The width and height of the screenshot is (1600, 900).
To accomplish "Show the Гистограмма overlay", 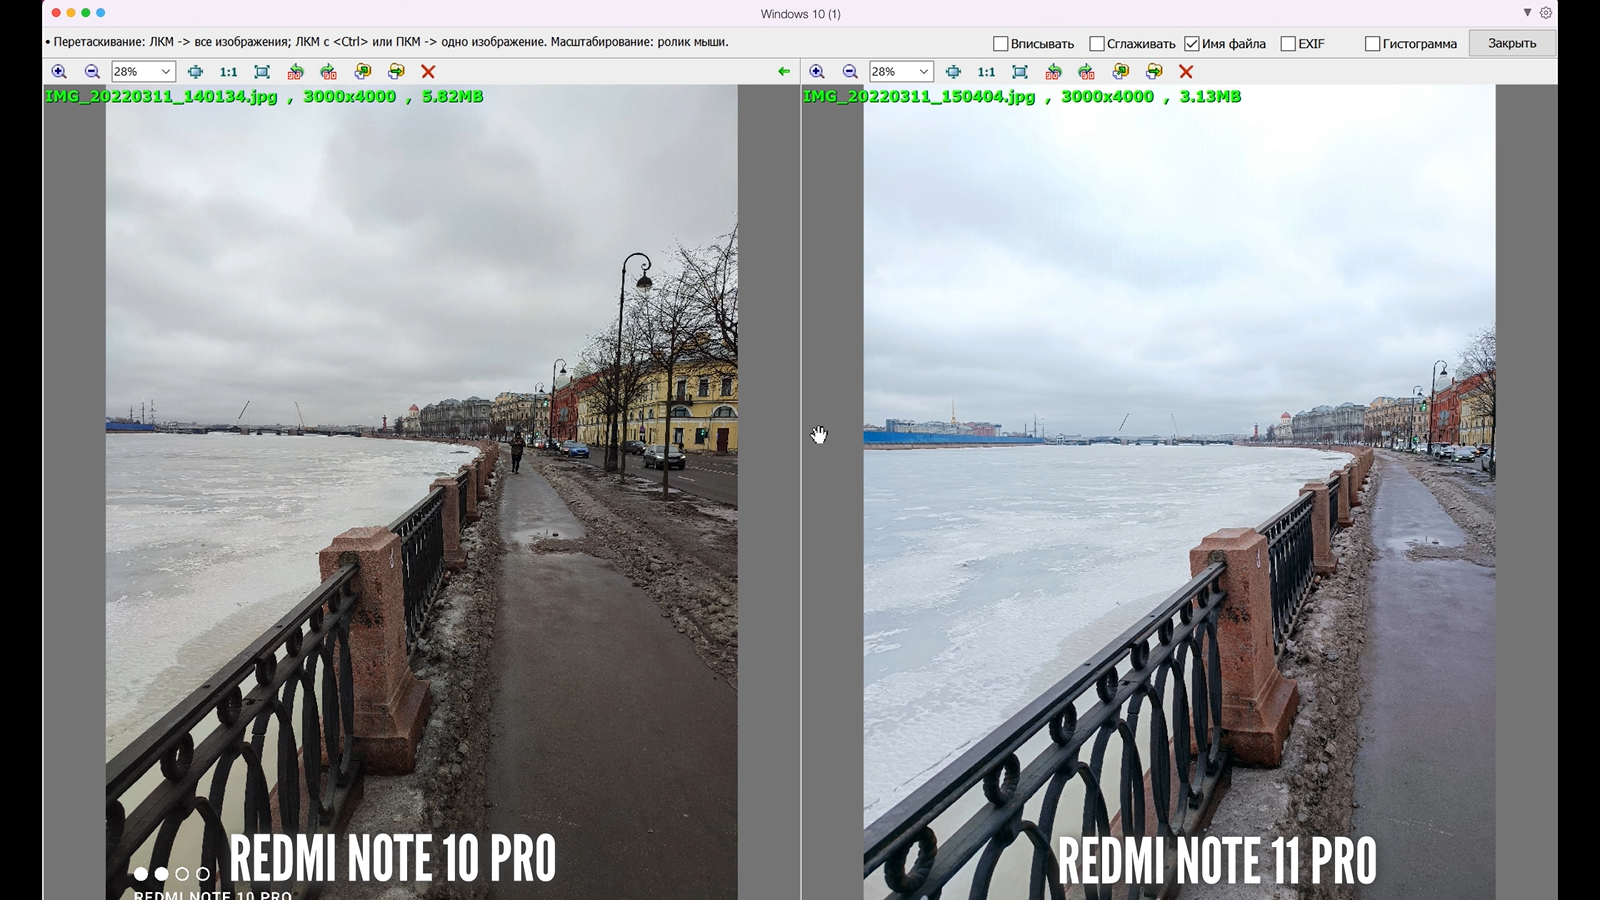I will pos(1372,44).
